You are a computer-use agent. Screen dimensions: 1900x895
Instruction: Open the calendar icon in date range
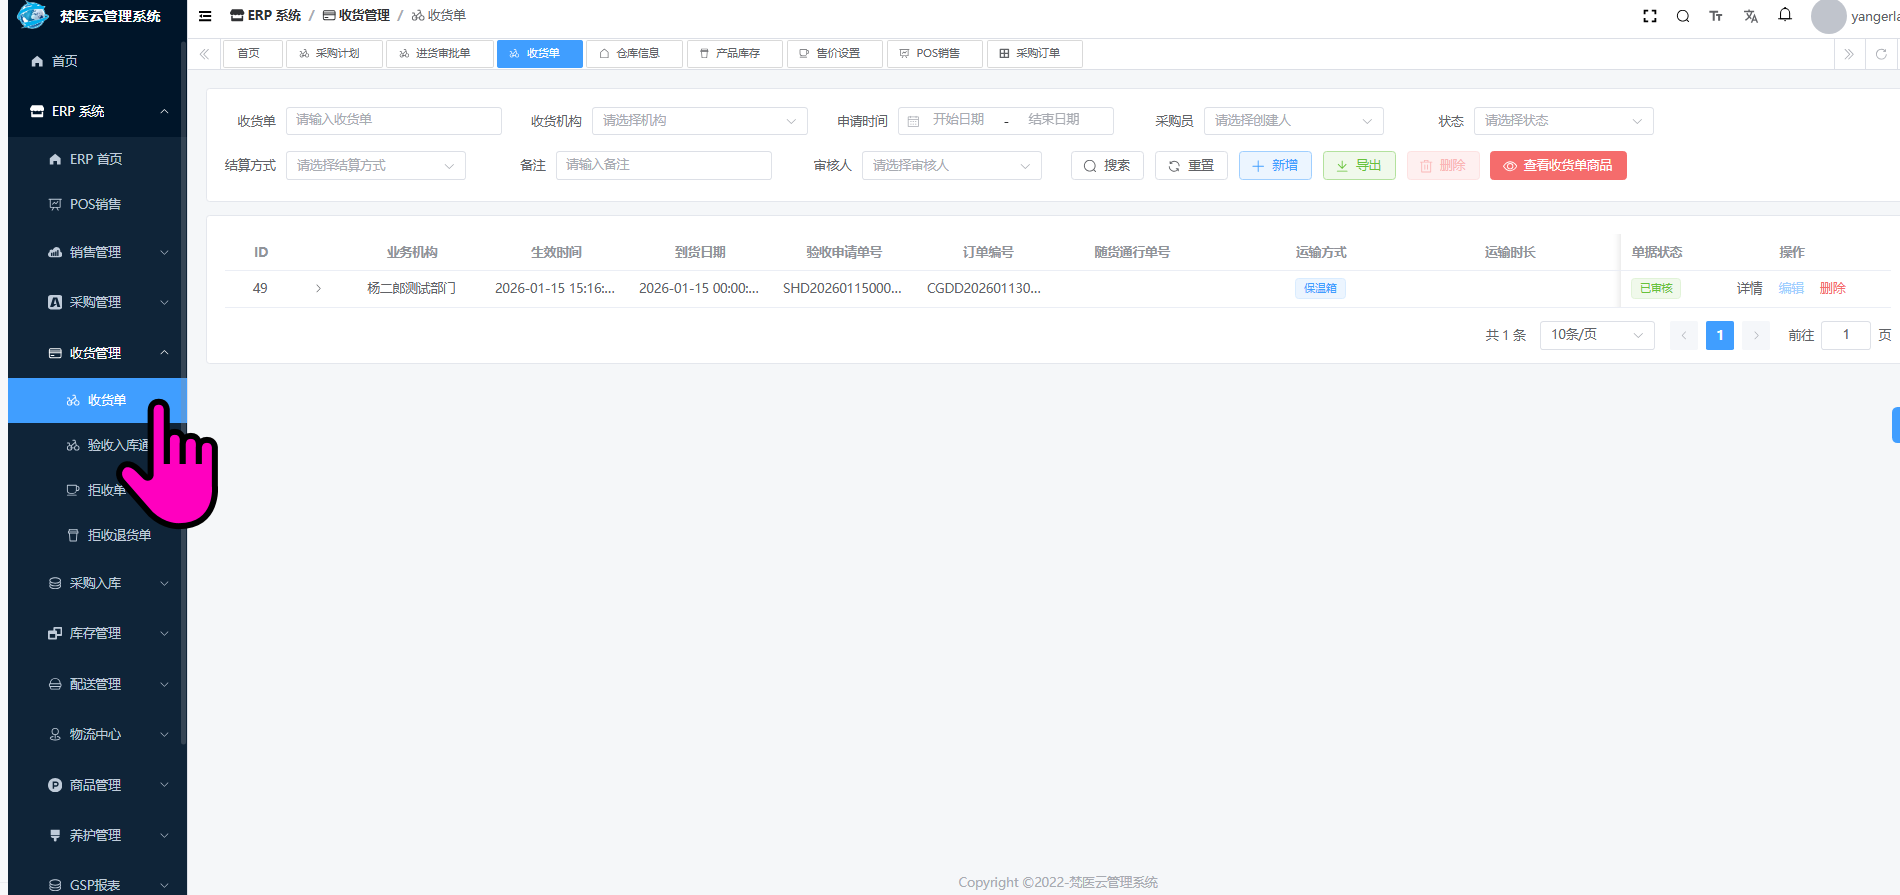(x=913, y=121)
